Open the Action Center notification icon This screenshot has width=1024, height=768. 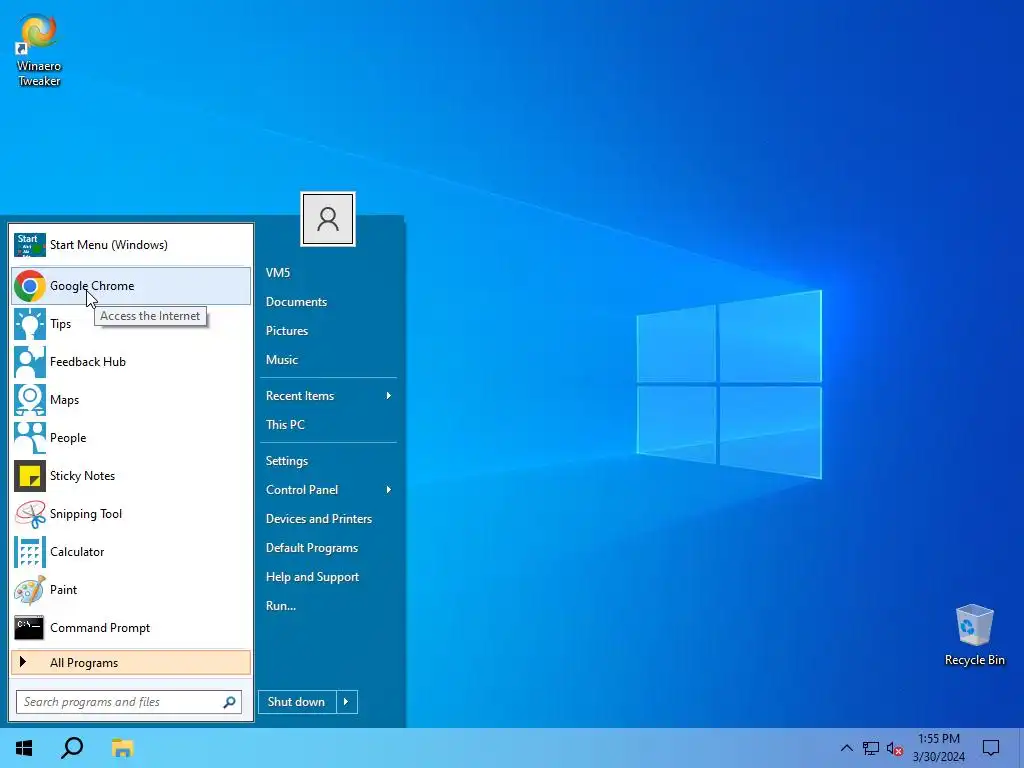point(991,748)
